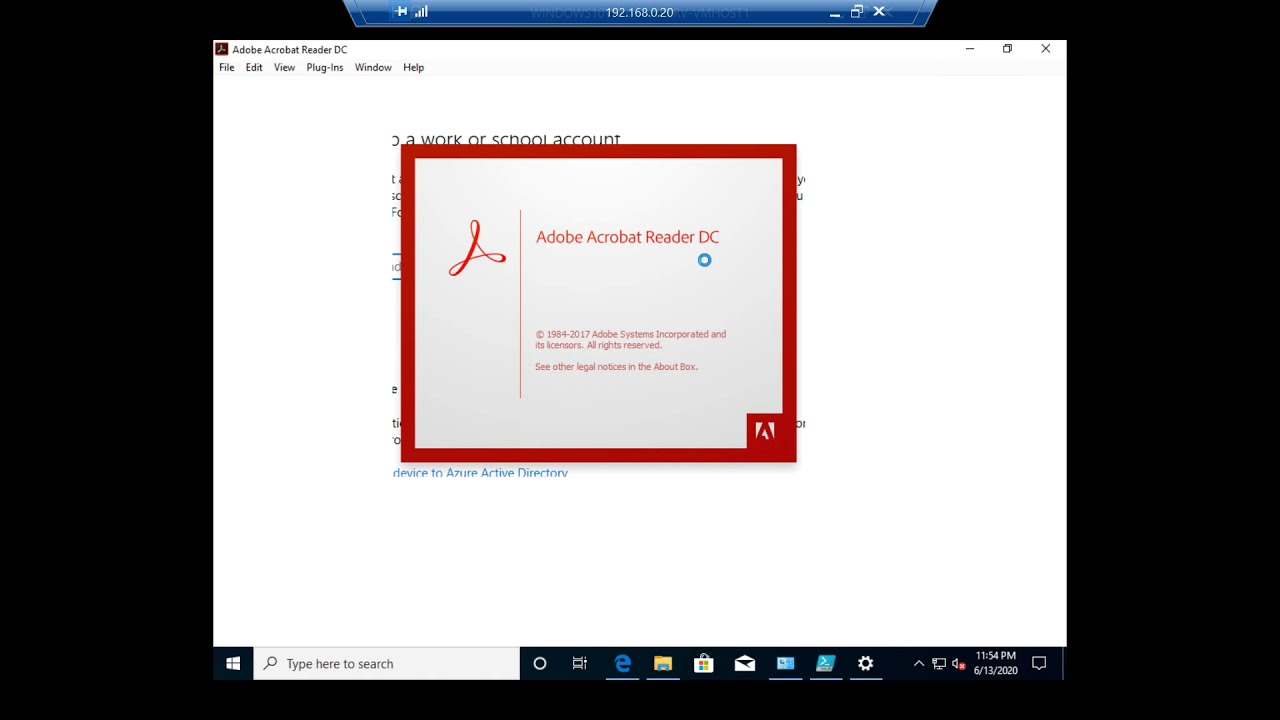
Task: Click the taskbar clock showing 11:54 PM
Action: (x=996, y=663)
